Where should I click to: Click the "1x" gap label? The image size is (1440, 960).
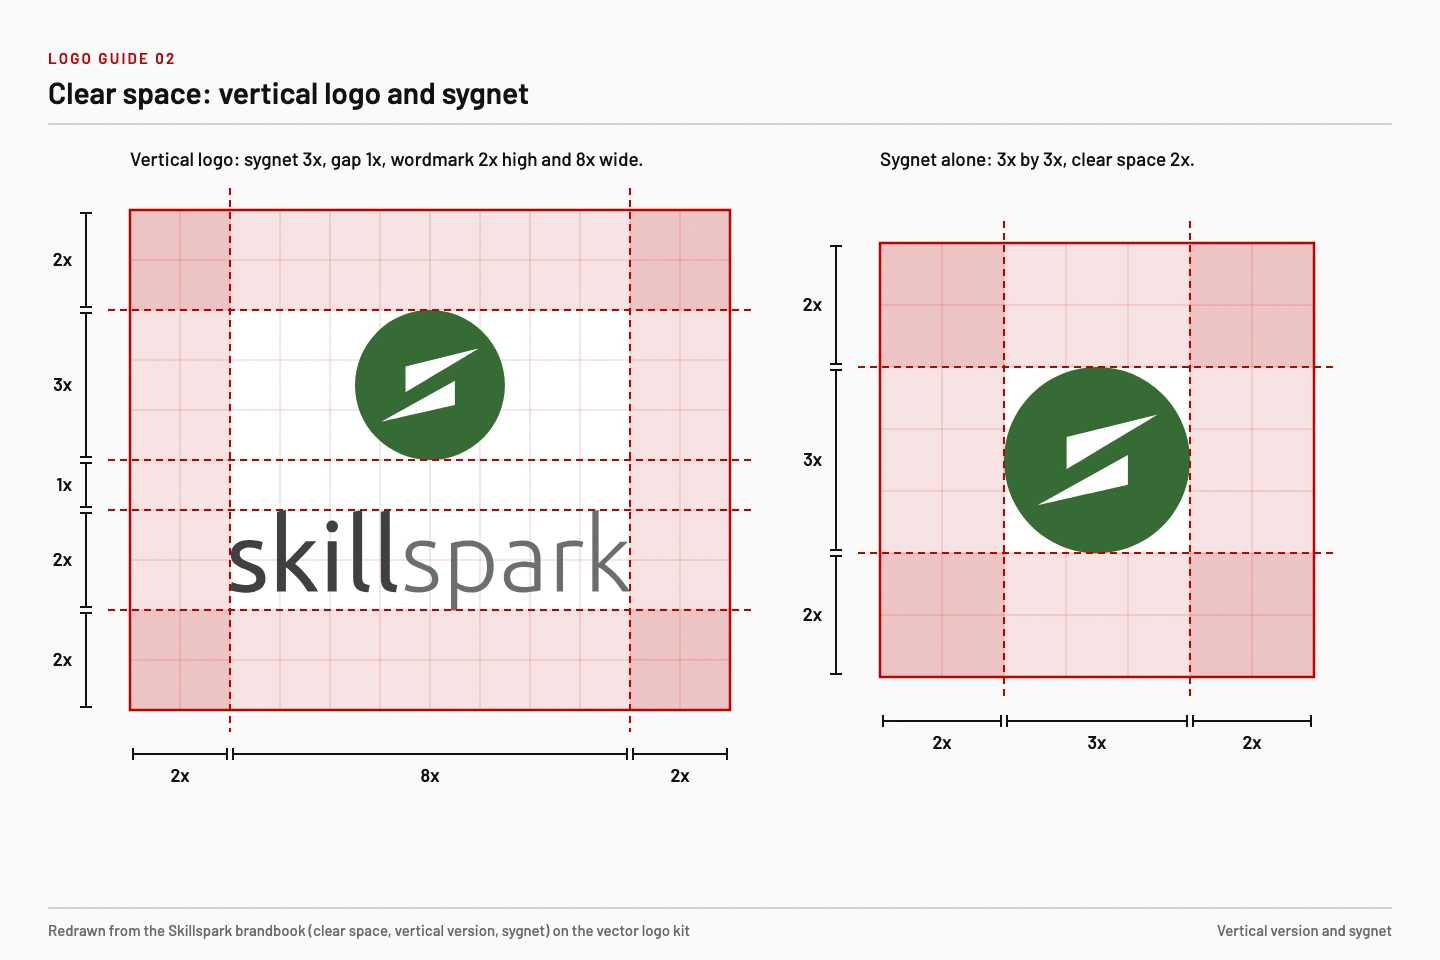[x=64, y=485]
